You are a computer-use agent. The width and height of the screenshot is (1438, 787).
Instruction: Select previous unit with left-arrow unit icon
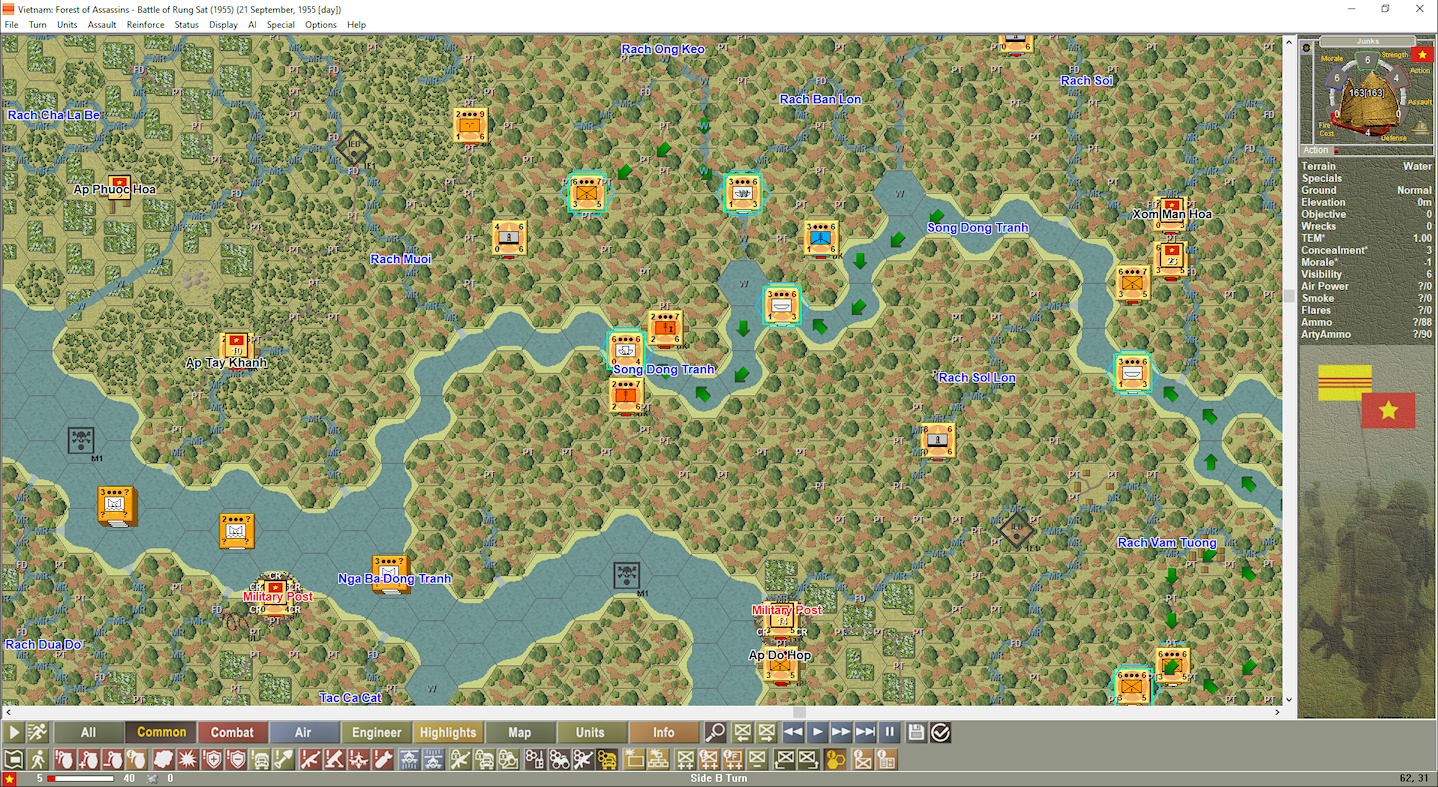point(742,732)
